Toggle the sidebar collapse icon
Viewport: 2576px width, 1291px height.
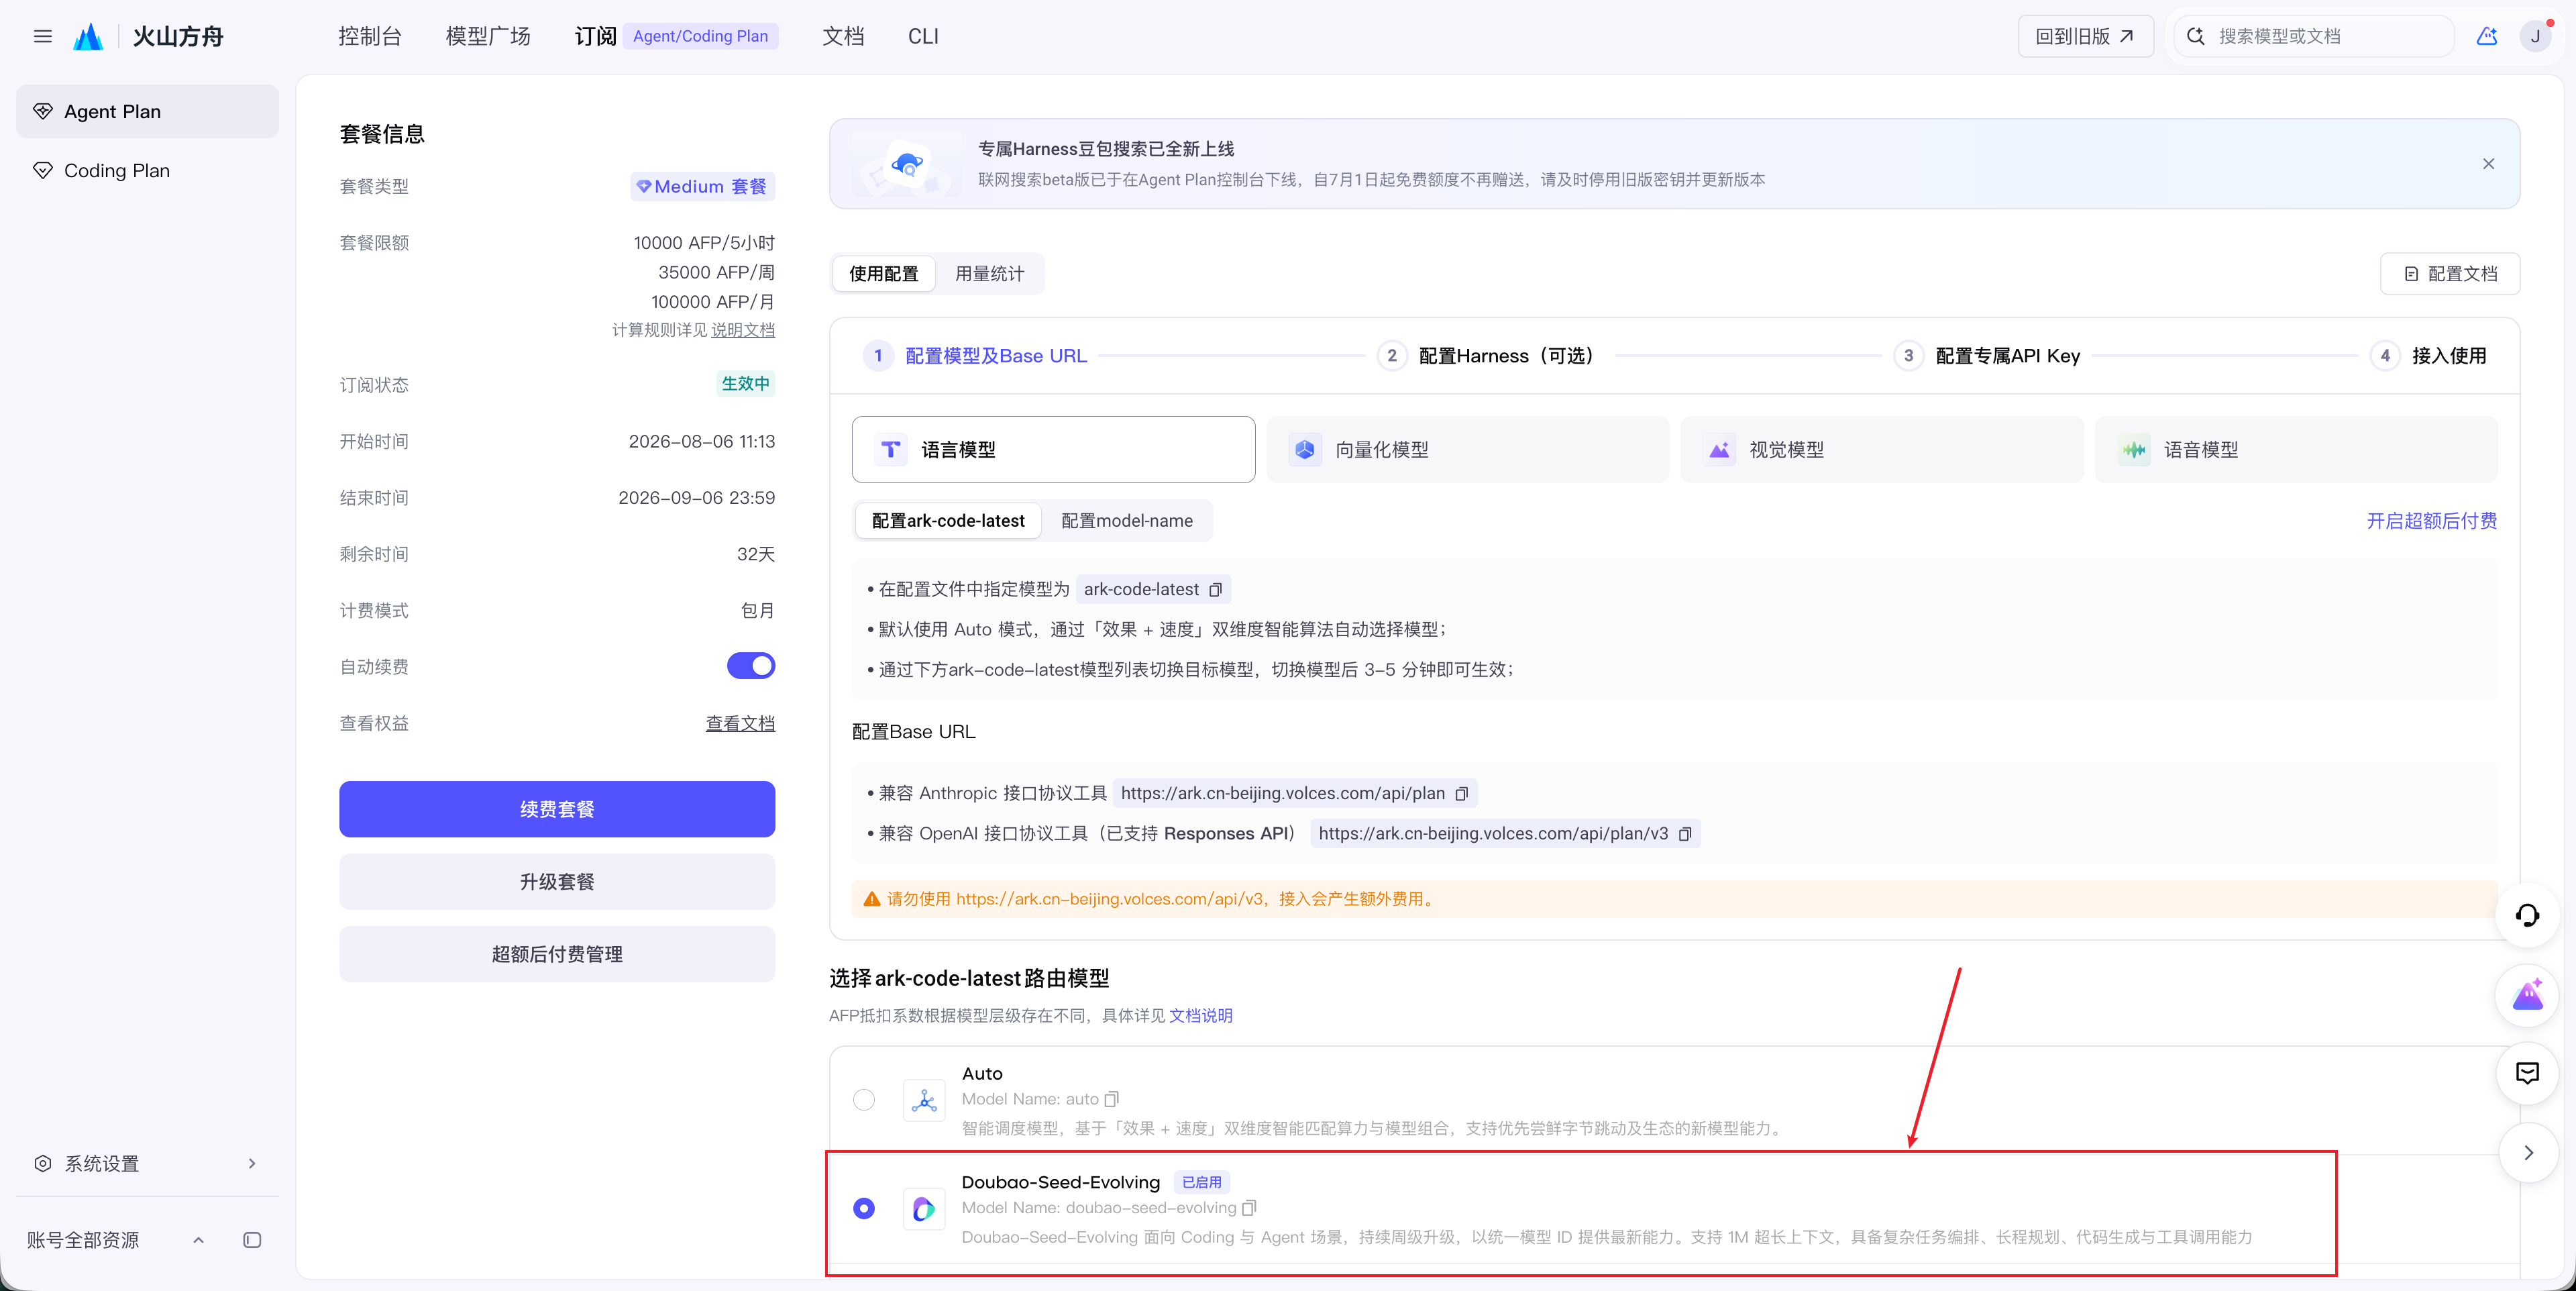point(252,1240)
